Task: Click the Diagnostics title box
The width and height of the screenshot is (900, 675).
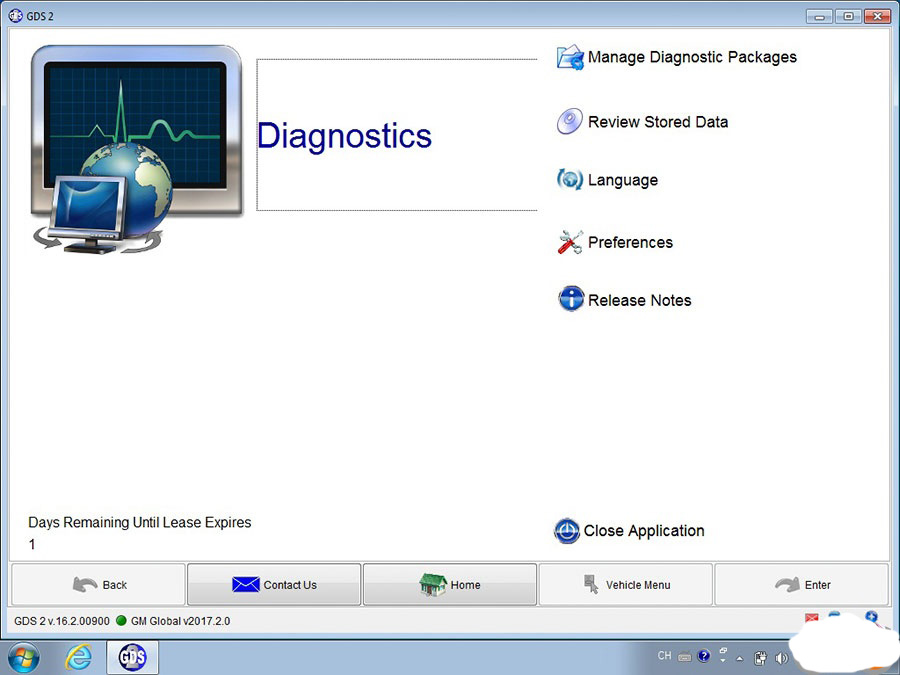Action: click(x=397, y=135)
